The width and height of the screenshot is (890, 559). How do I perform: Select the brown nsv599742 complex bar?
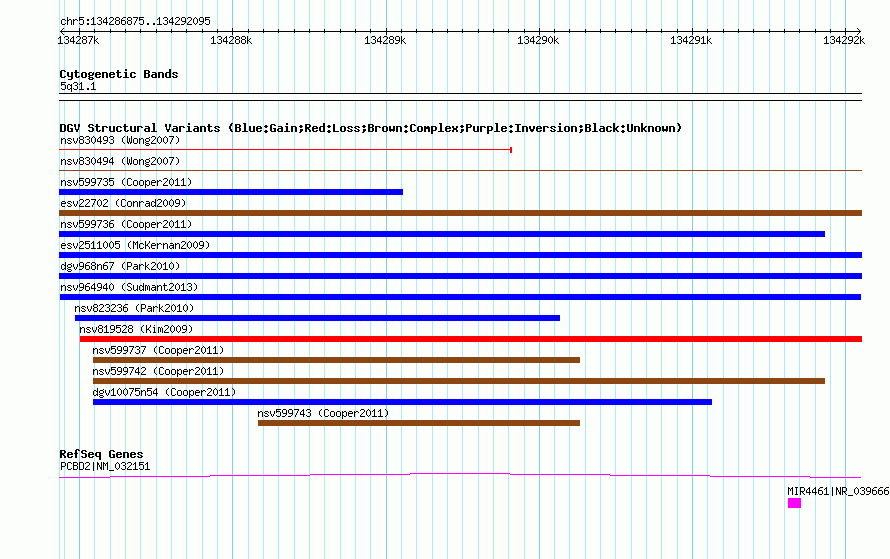pyautogui.click(x=459, y=381)
